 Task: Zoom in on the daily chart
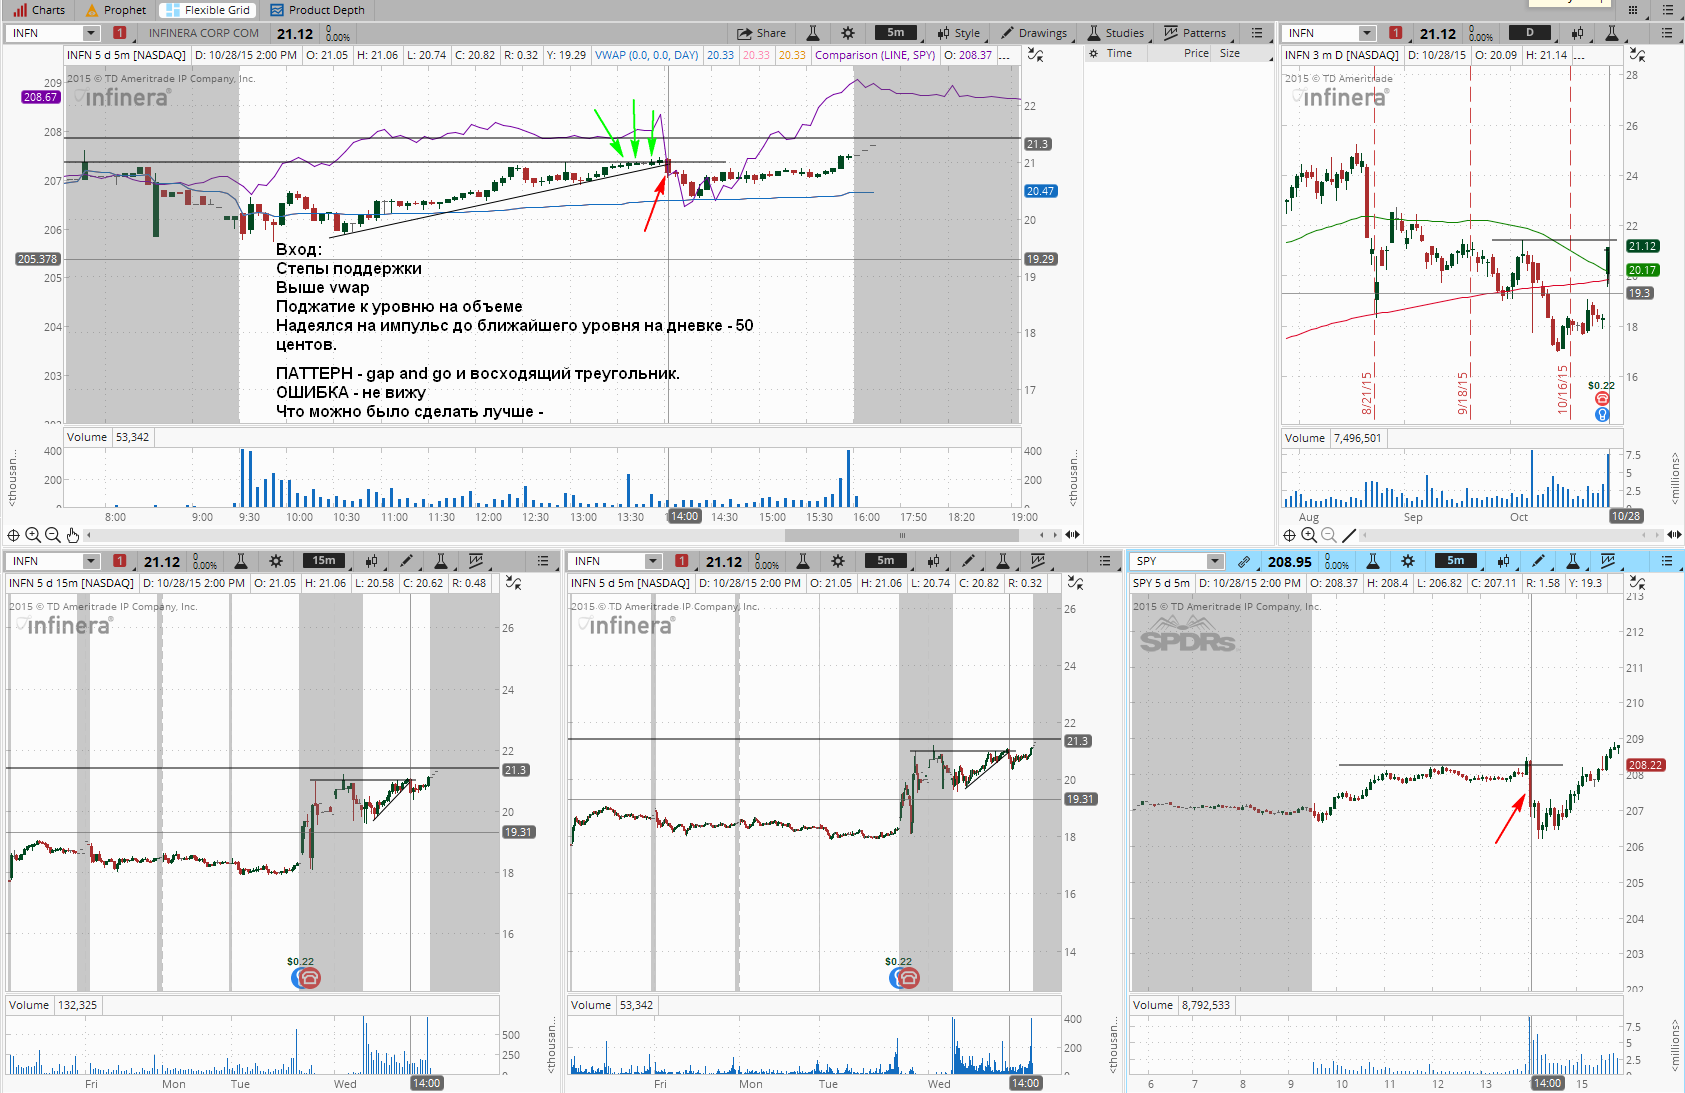[x=1309, y=535]
